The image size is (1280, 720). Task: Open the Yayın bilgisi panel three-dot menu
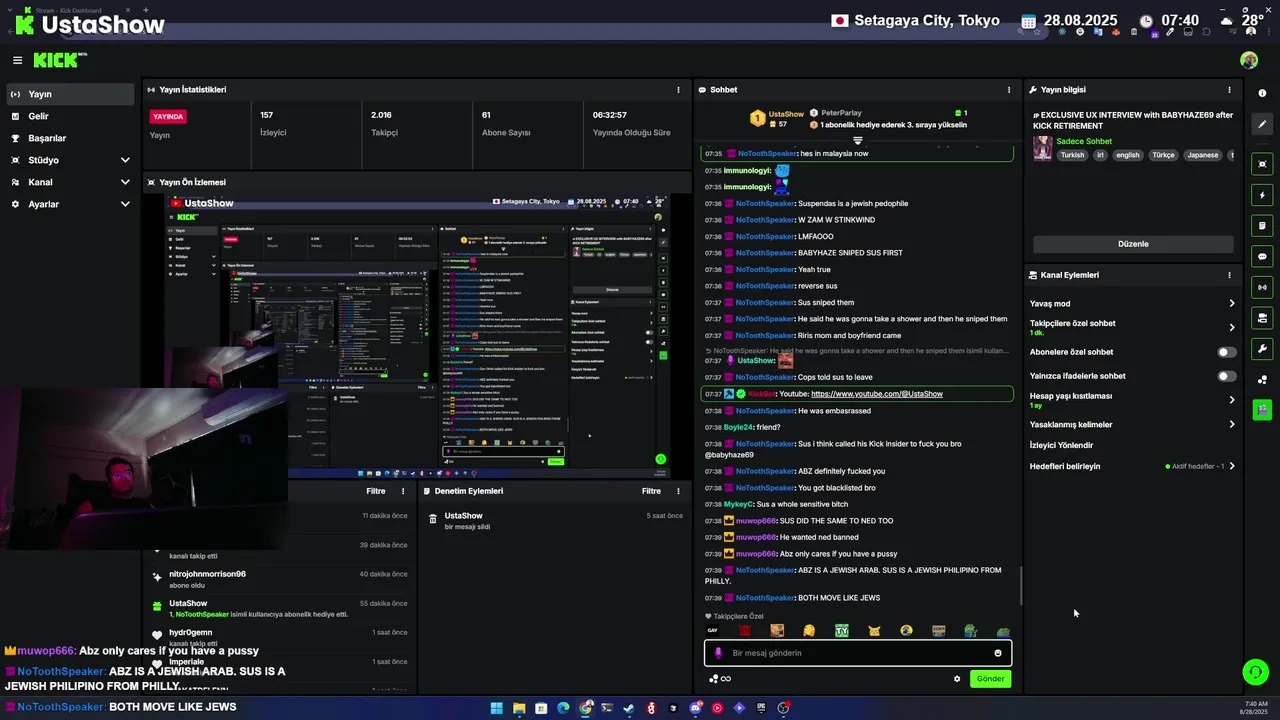[x=1230, y=90]
